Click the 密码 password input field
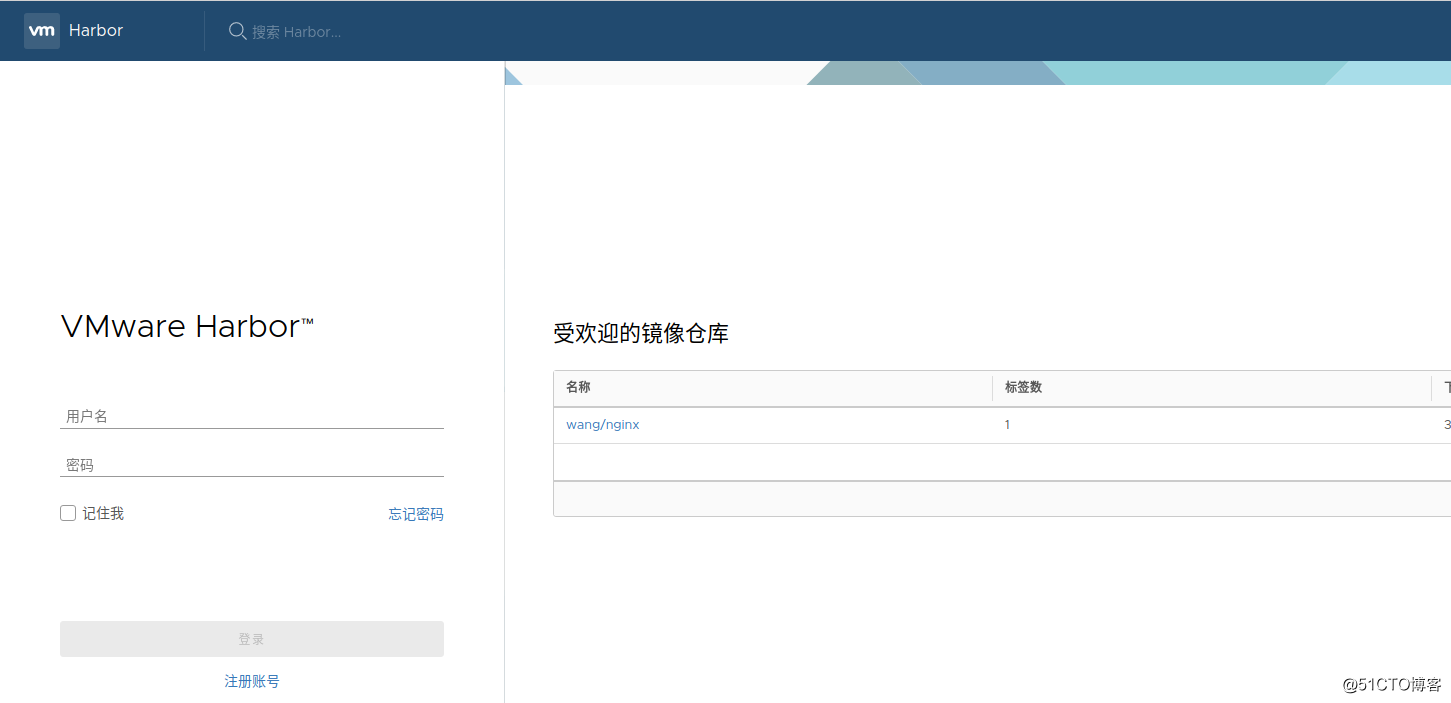Image resolution: width=1451 pixels, height=703 pixels. pyautogui.click(x=252, y=465)
